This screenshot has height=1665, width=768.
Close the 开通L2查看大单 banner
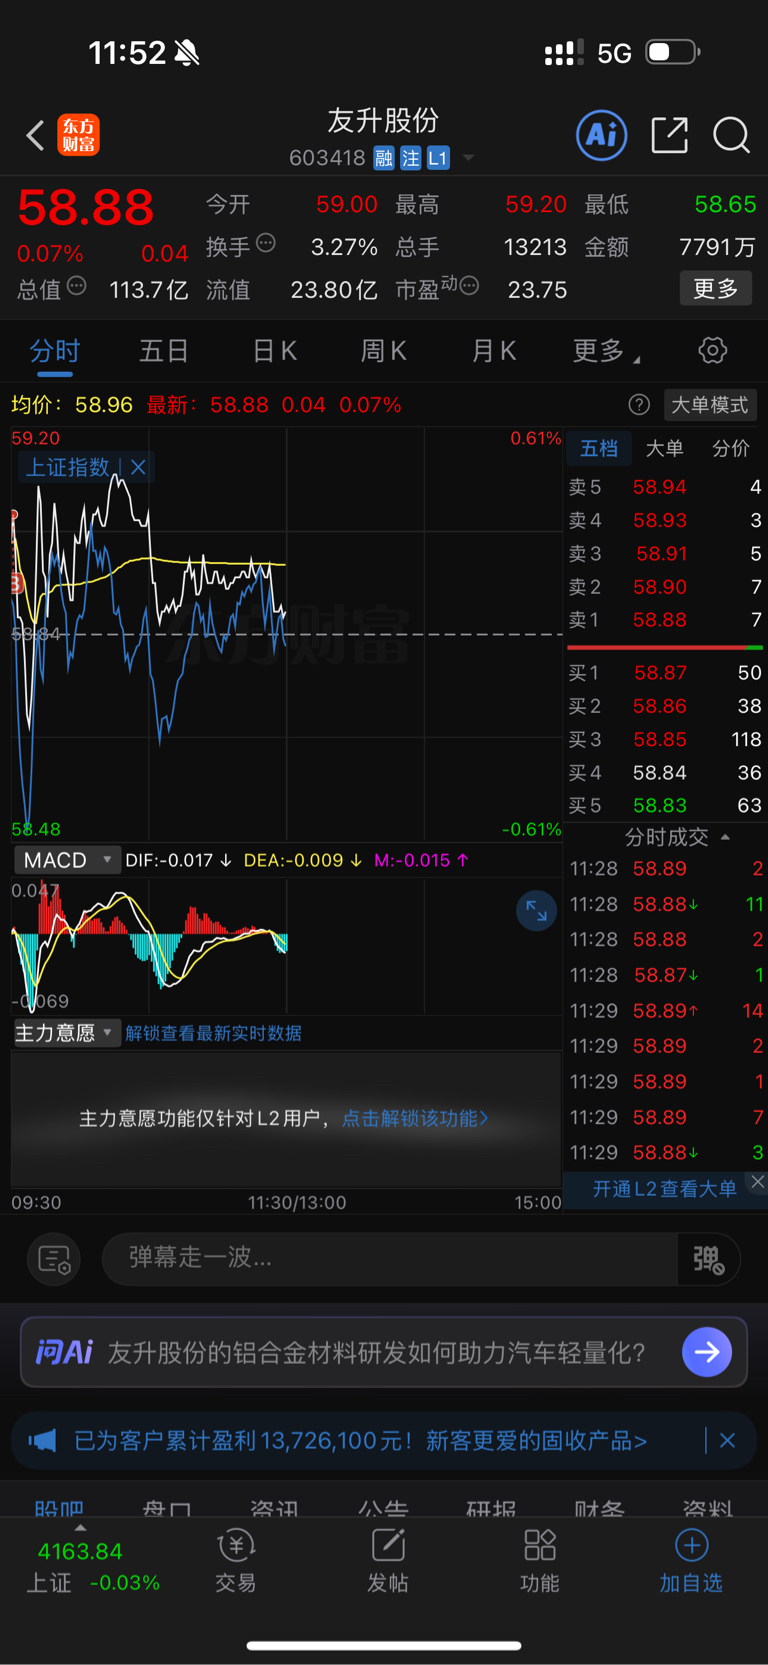757,1182
